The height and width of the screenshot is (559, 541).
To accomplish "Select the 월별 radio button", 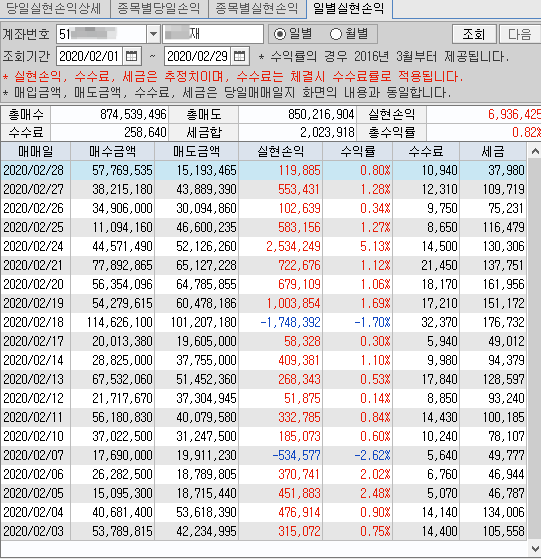I will click(x=335, y=34).
